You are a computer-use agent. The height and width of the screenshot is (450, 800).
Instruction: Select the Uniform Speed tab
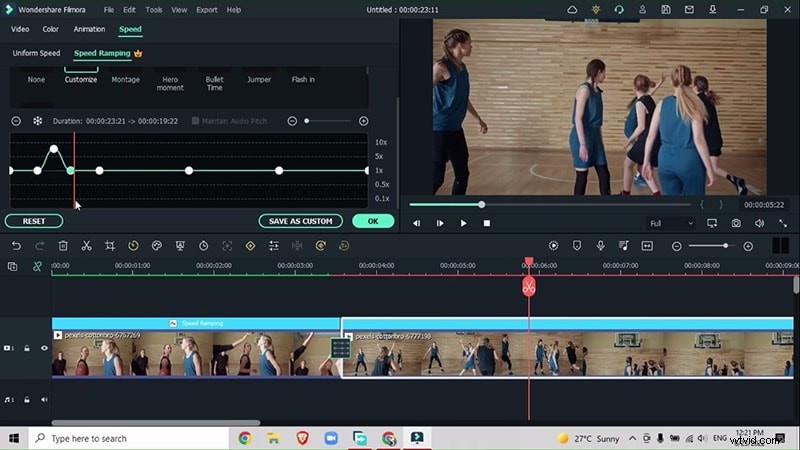pos(36,53)
